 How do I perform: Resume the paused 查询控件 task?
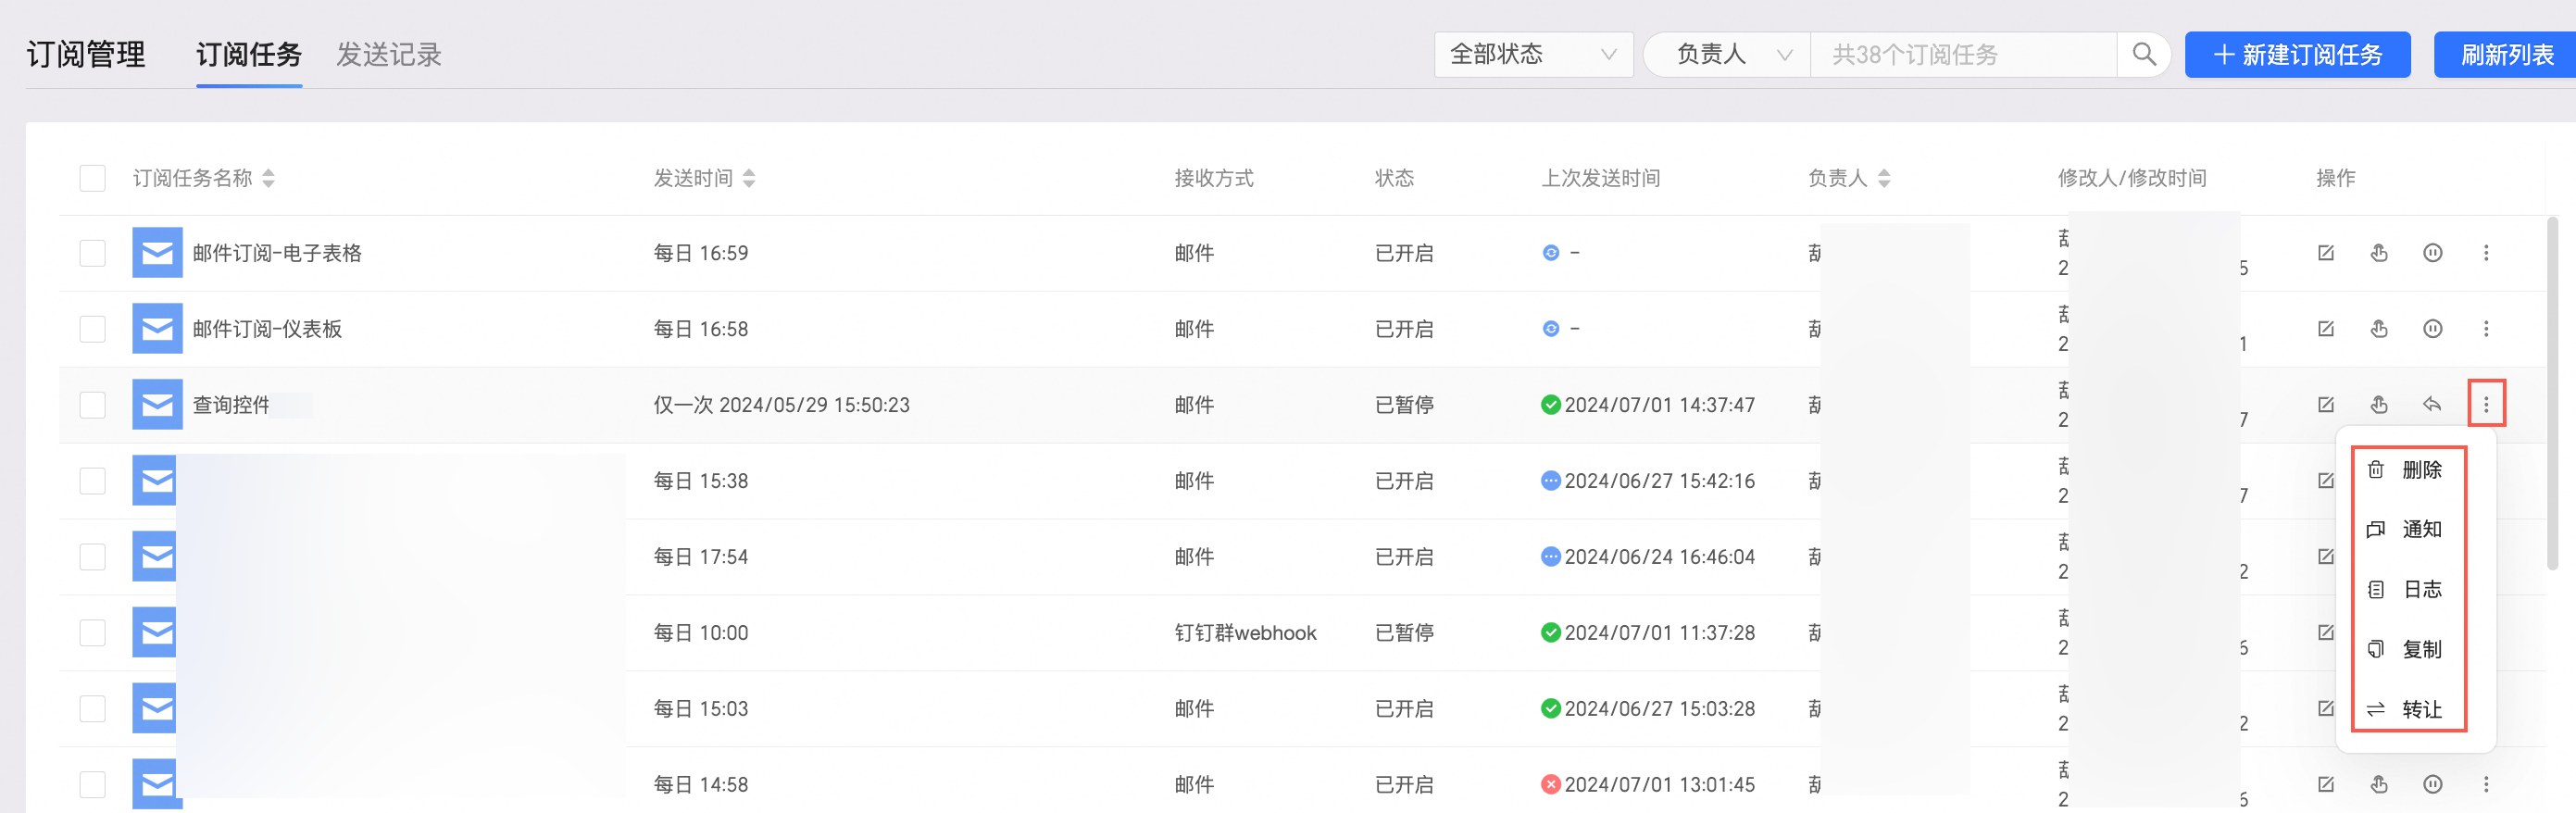click(2432, 405)
